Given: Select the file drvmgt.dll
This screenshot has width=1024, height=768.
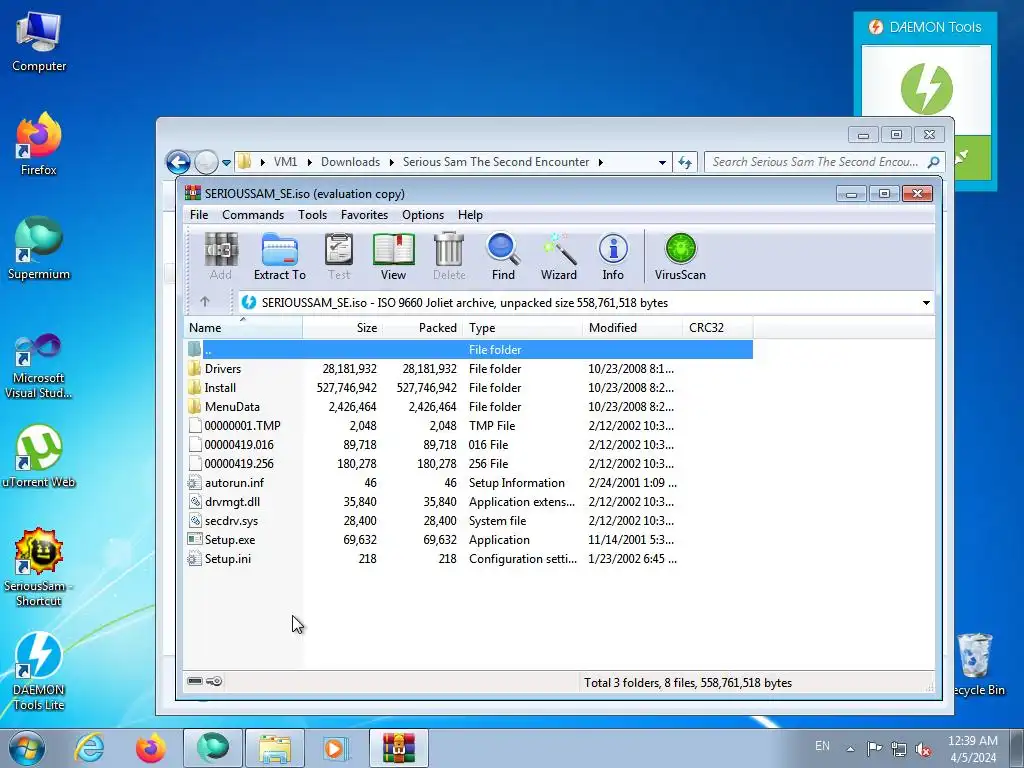Looking at the screenshot, I should 468,502.
